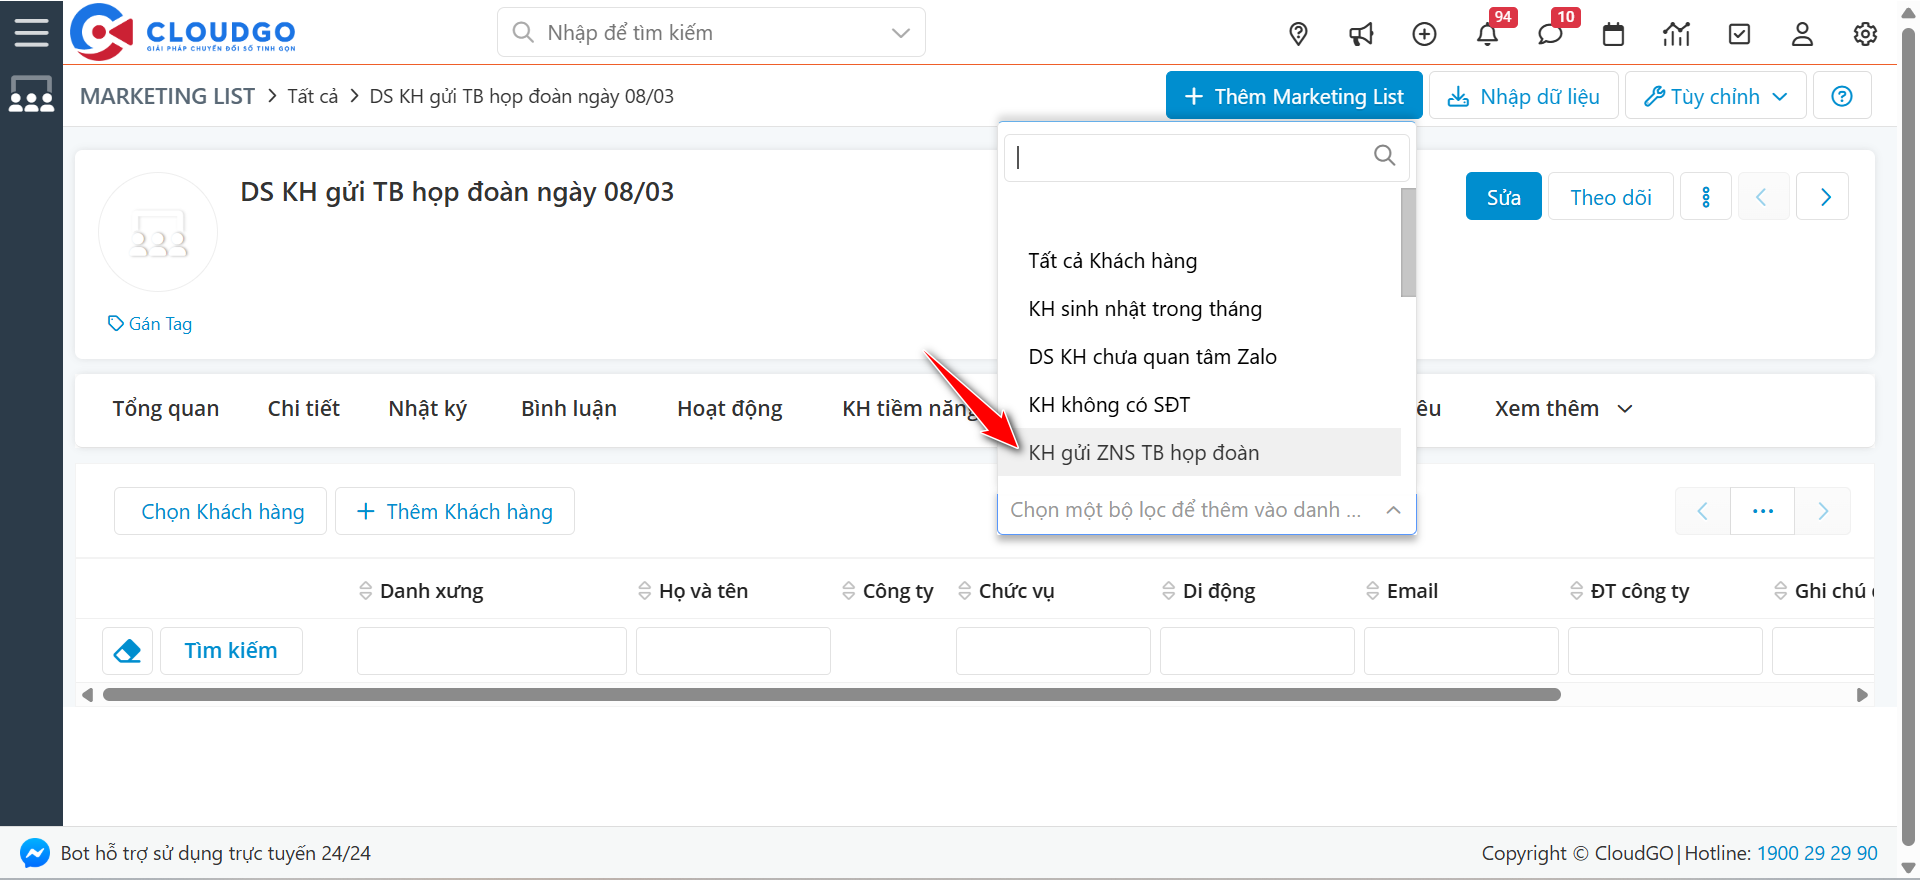Collapse the filter selector combo box
The height and width of the screenshot is (880, 1920).
click(x=1207, y=510)
